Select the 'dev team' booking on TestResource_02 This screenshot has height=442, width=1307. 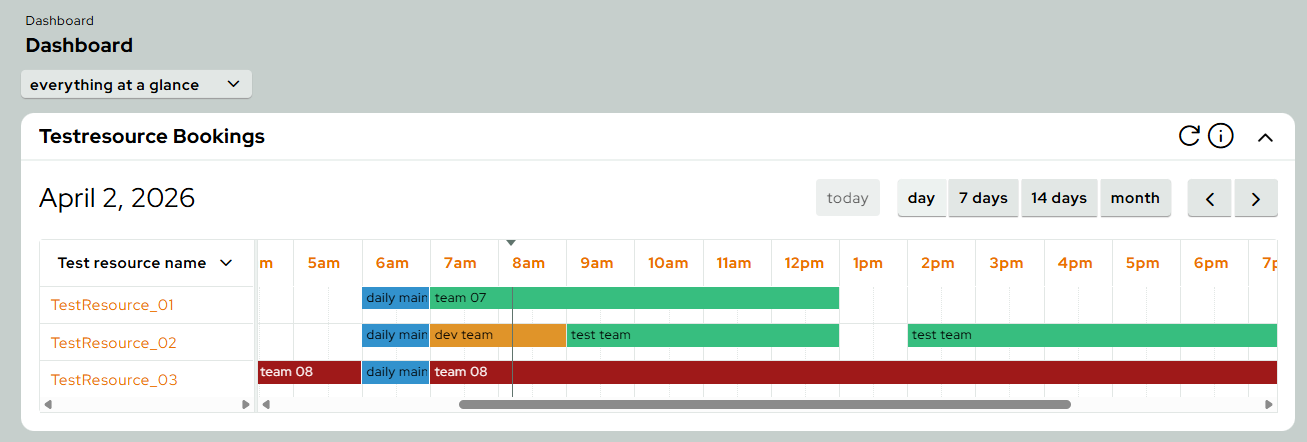[x=498, y=335]
